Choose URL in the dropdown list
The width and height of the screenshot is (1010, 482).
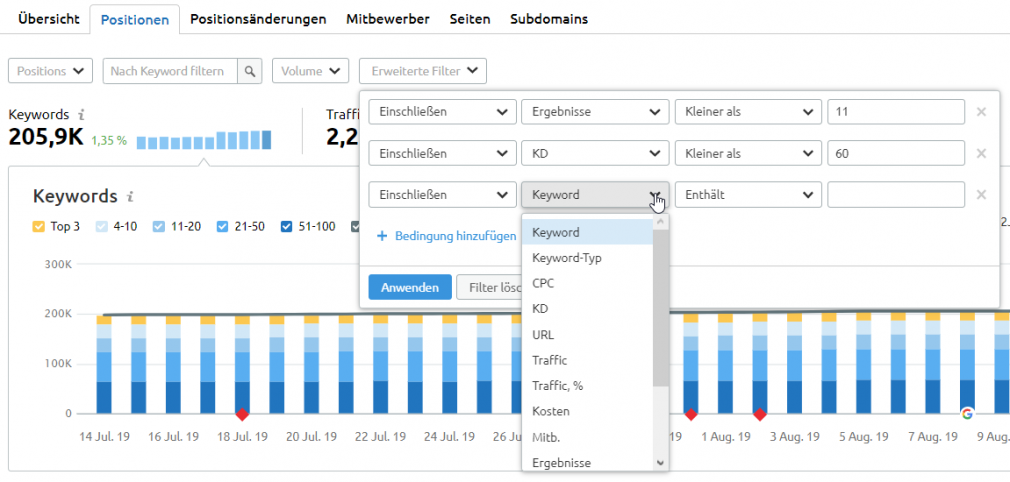pyautogui.click(x=587, y=334)
